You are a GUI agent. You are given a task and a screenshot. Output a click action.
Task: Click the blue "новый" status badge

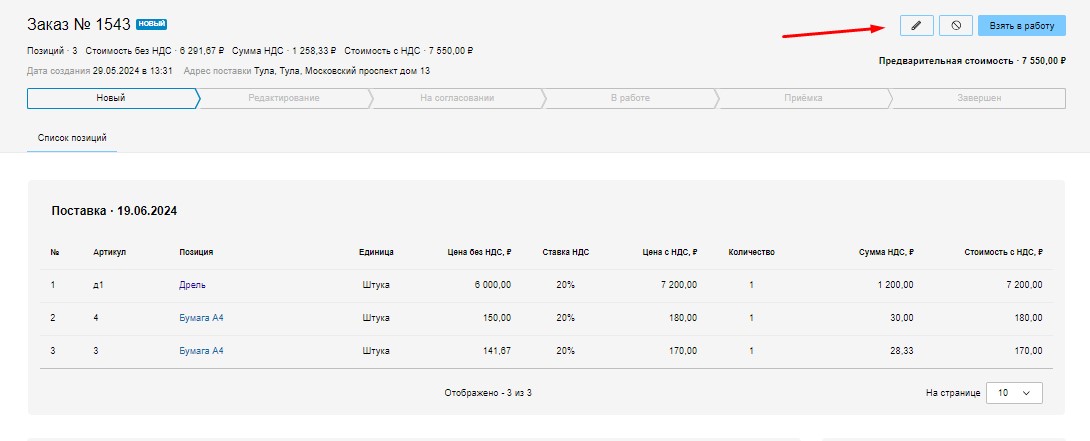coord(151,23)
